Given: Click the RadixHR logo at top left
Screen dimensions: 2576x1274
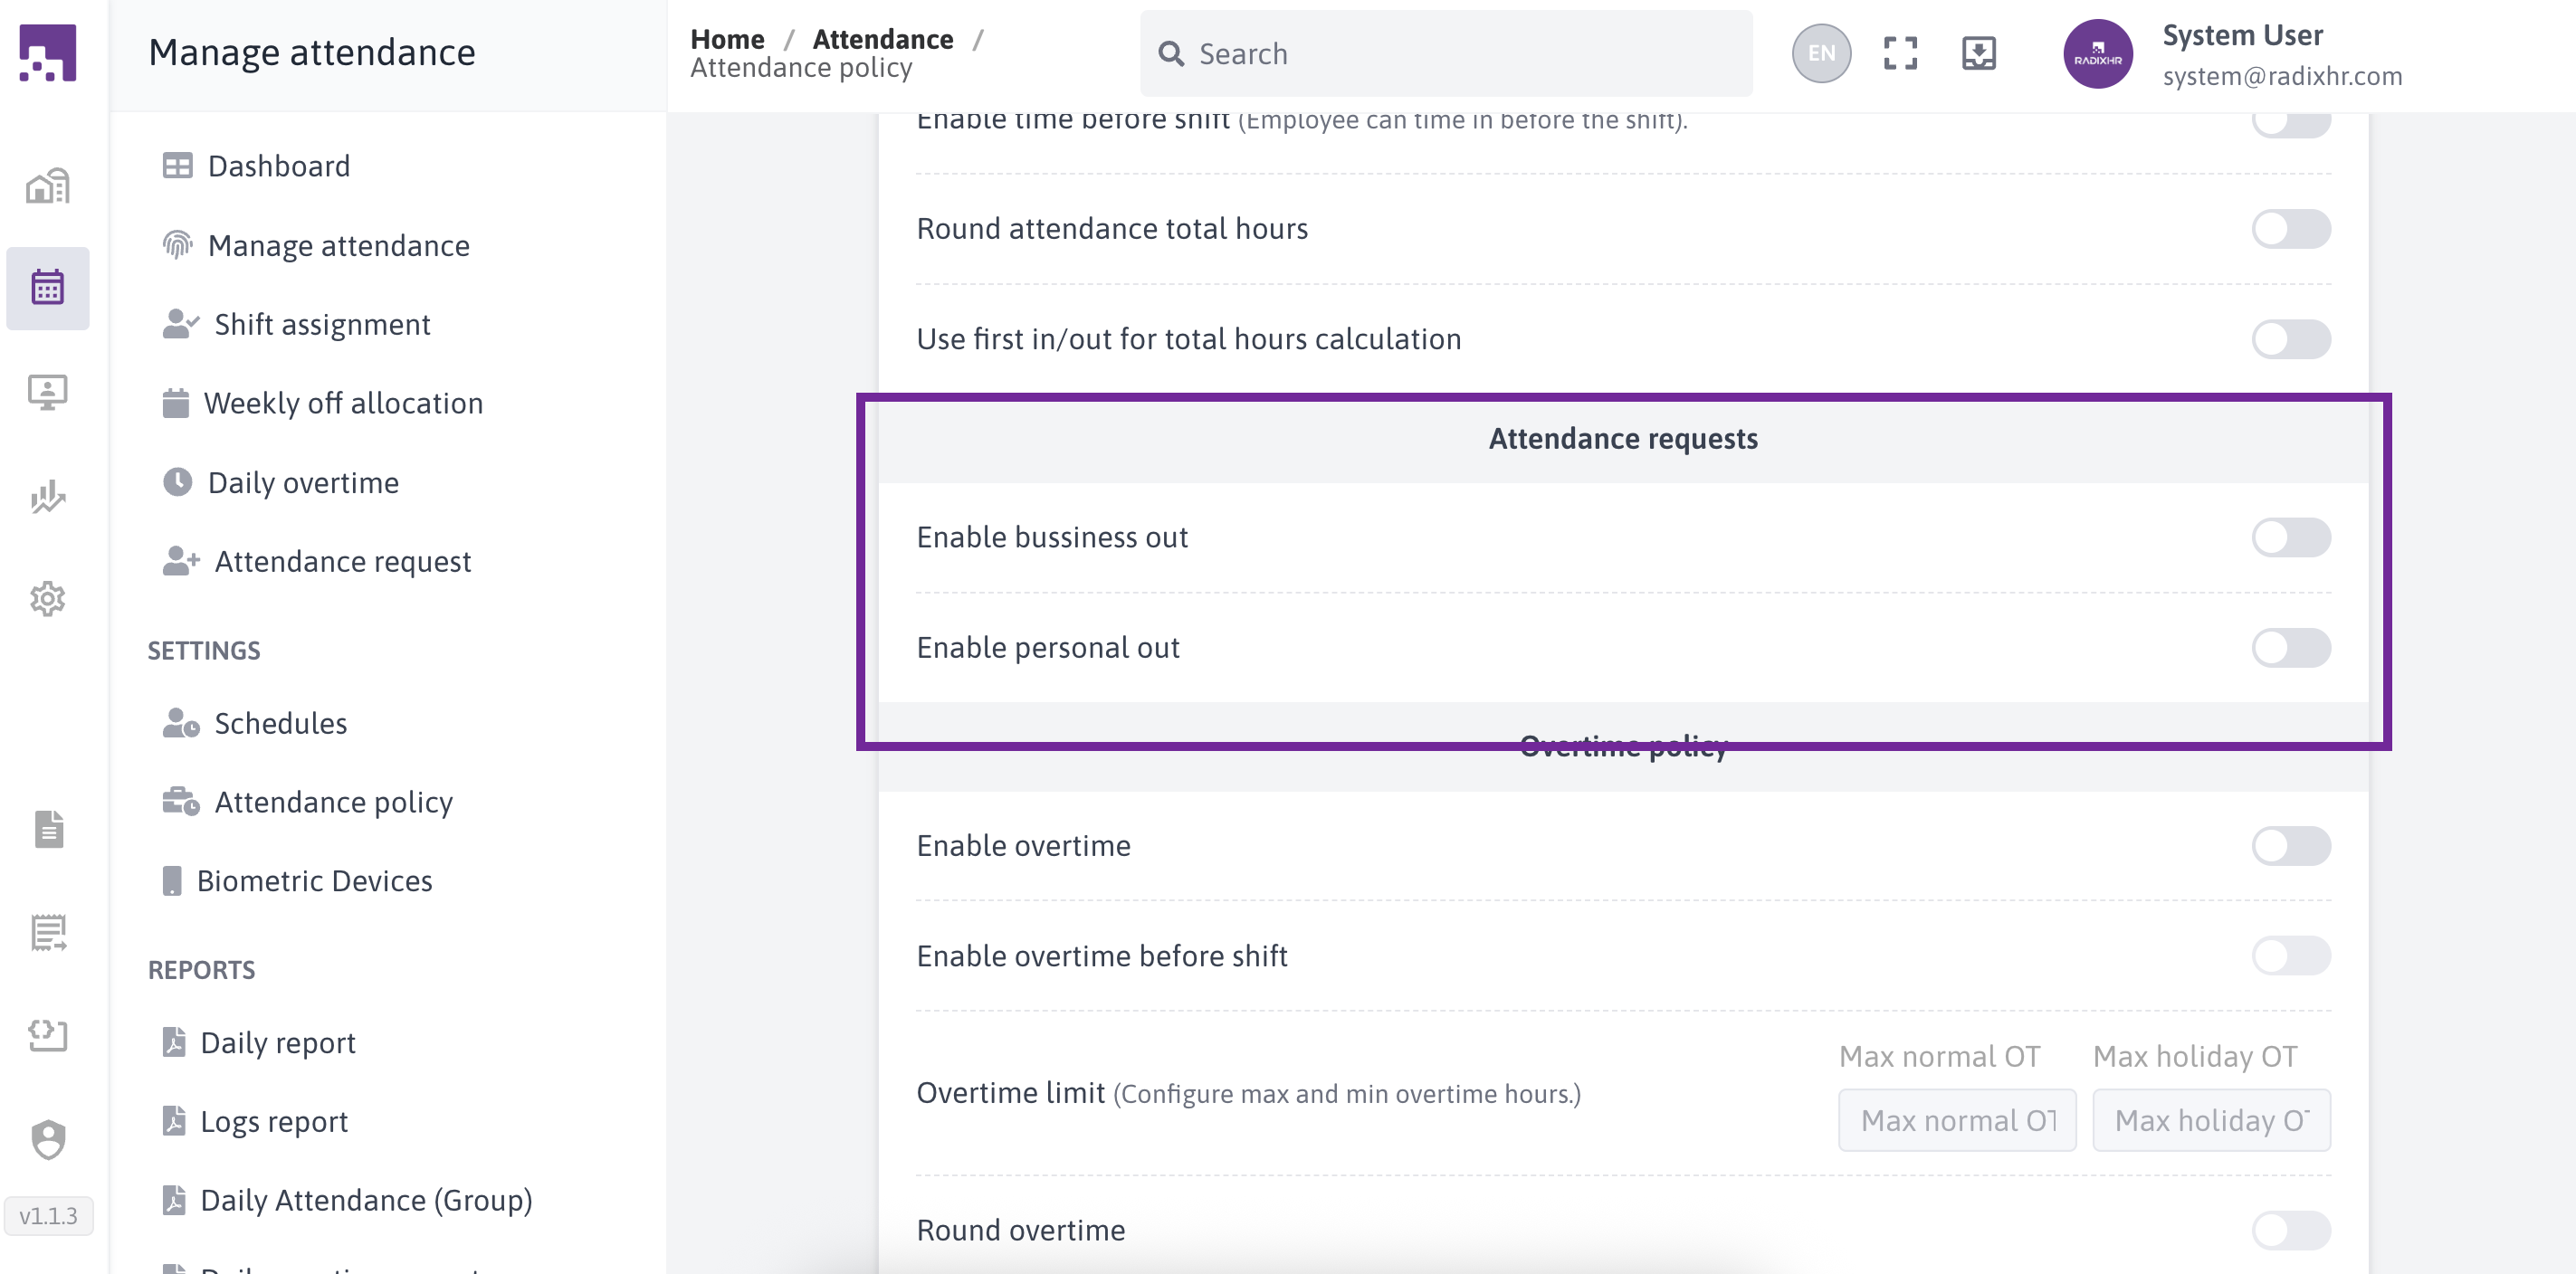Looking at the screenshot, I should click(47, 53).
